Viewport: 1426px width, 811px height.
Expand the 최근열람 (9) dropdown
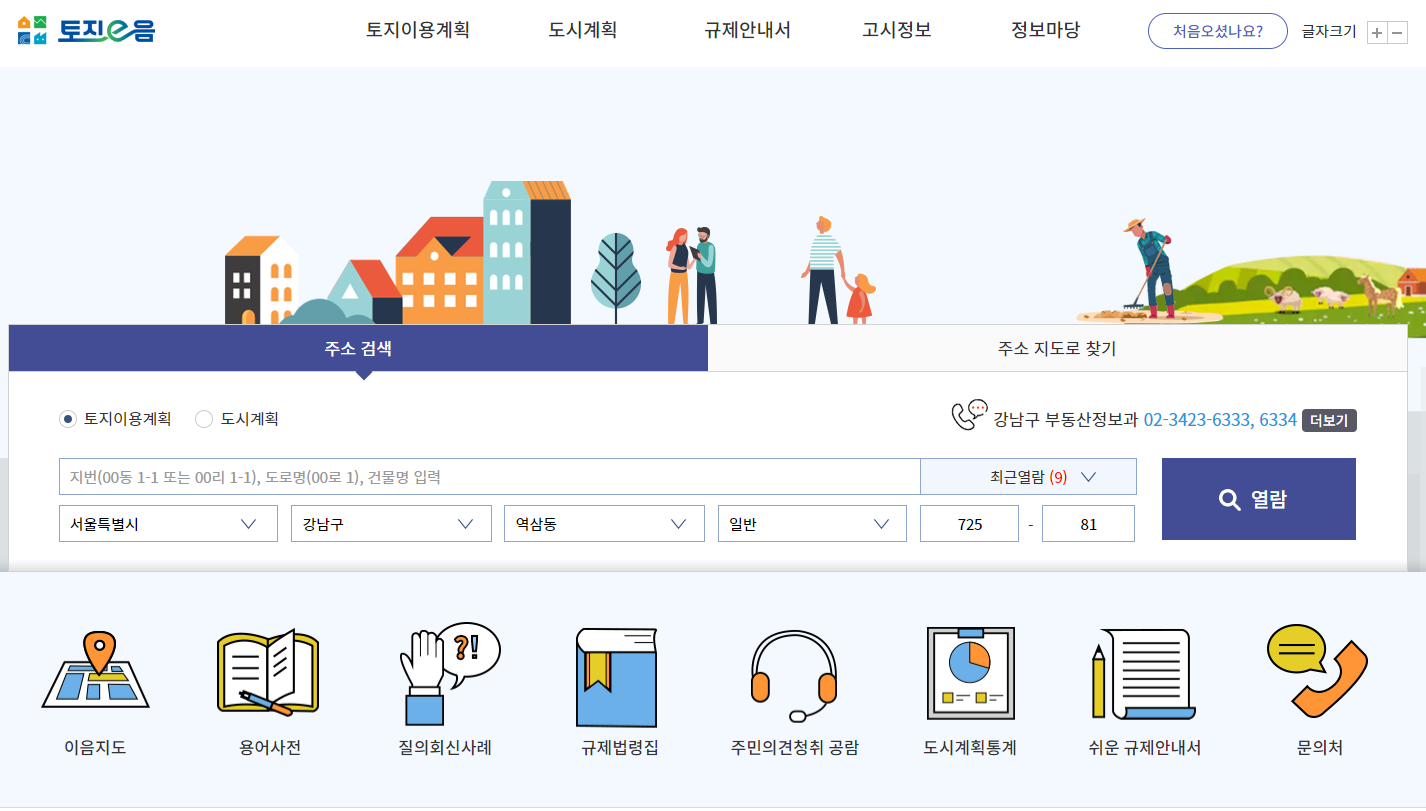[1028, 477]
